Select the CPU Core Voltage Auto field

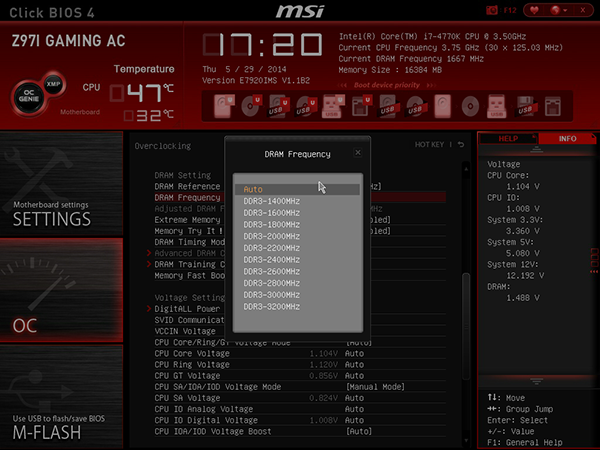pyautogui.click(x=354, y=354)
